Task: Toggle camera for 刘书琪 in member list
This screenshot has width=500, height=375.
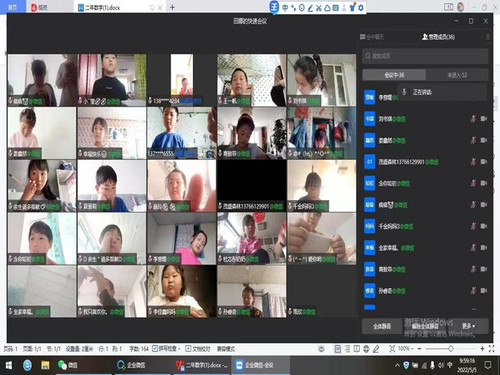Action: click(x=483, y=119)
